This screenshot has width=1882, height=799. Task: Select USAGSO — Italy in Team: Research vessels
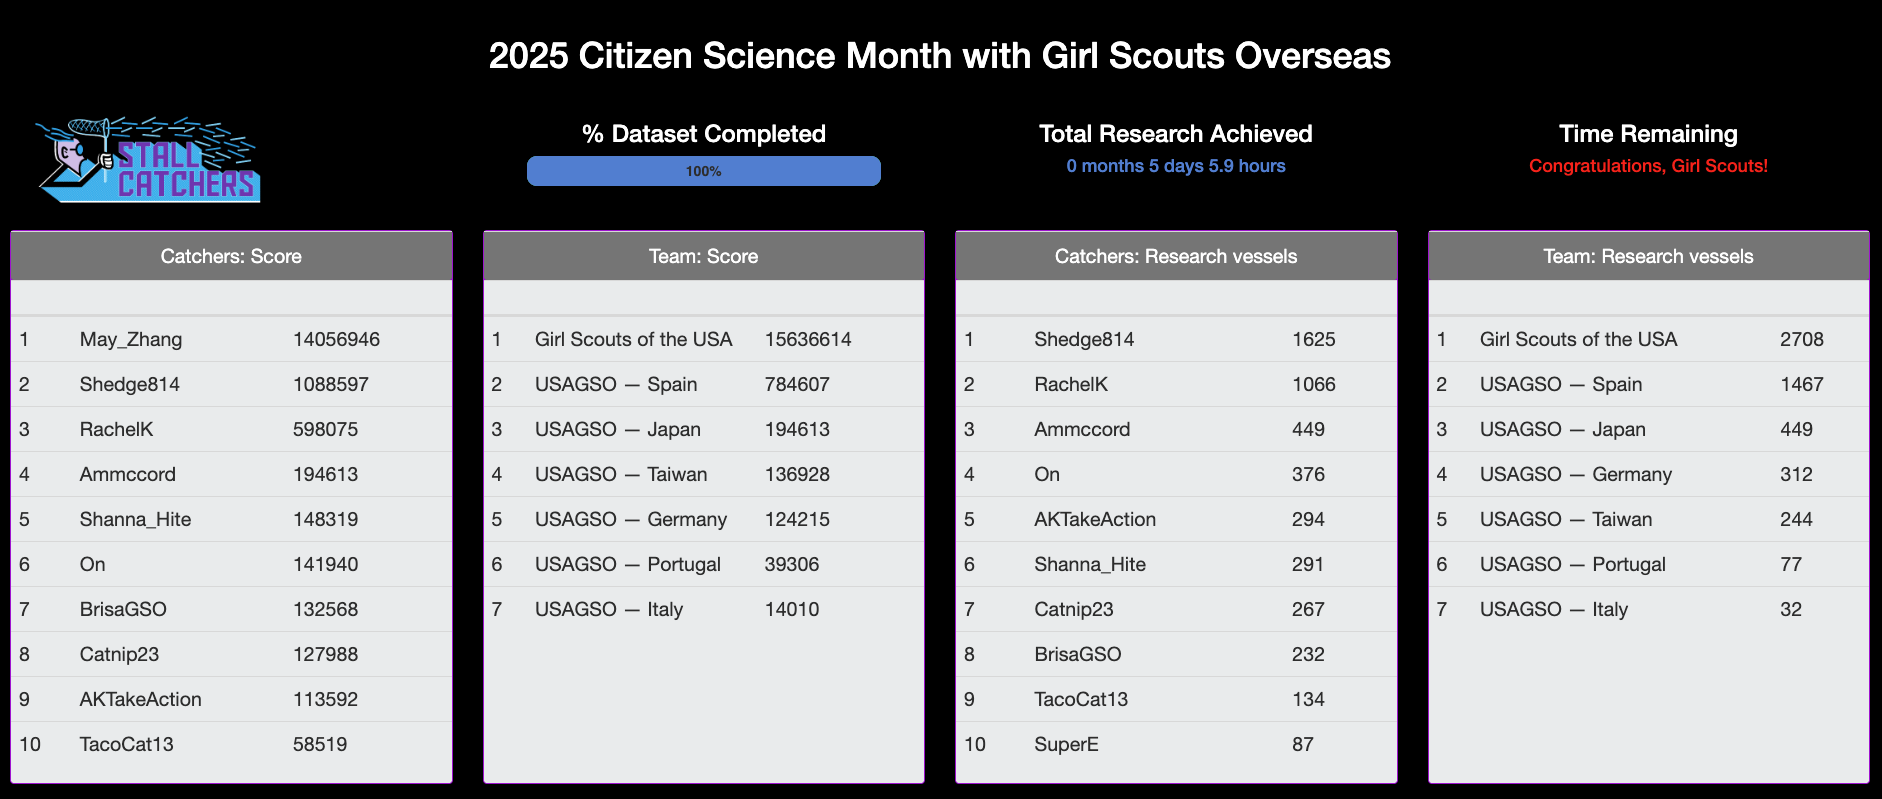[x=1554, y=609]
